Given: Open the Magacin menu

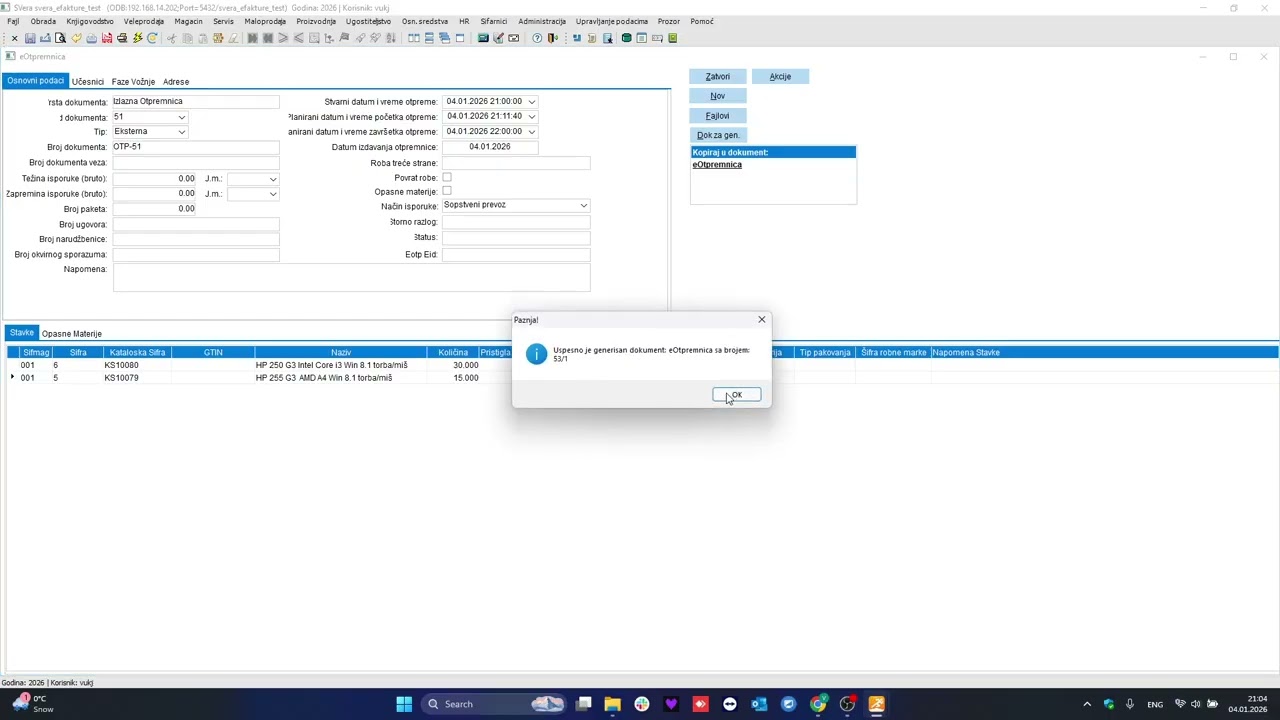Looking at the screenshot, I should click(x=188, y=21).
